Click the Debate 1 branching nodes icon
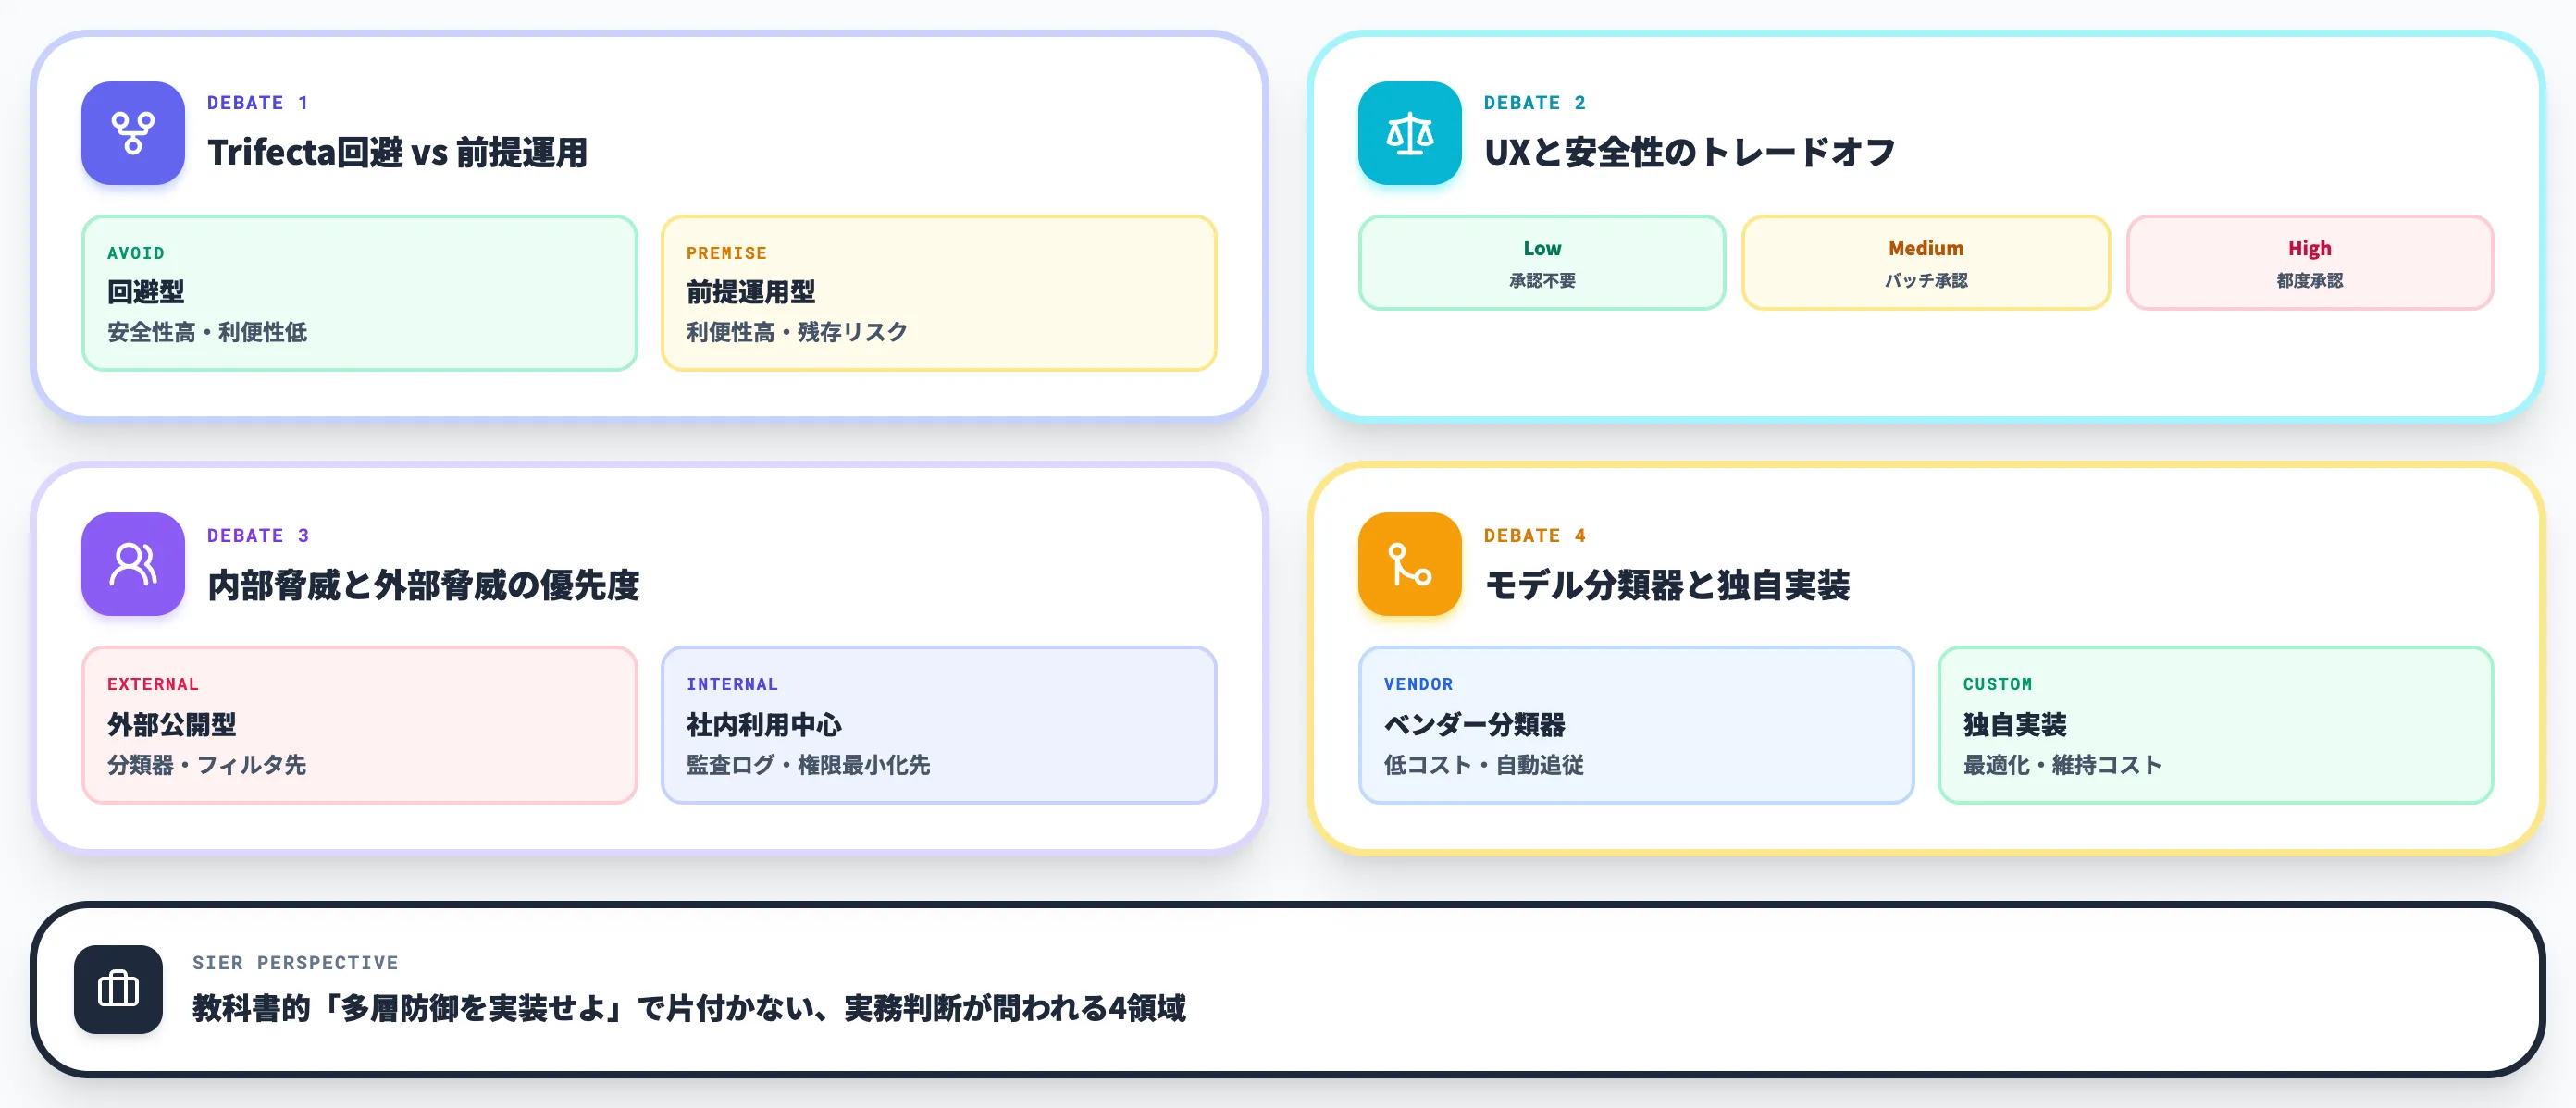The image size is (2576, 1108). tap(133, 133)
